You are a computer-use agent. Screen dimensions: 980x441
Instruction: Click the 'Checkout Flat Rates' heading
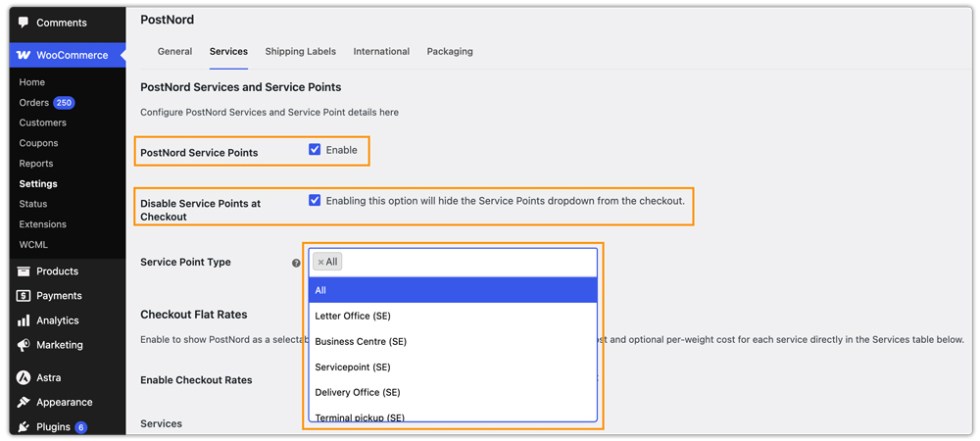click(x=194, y=314)
